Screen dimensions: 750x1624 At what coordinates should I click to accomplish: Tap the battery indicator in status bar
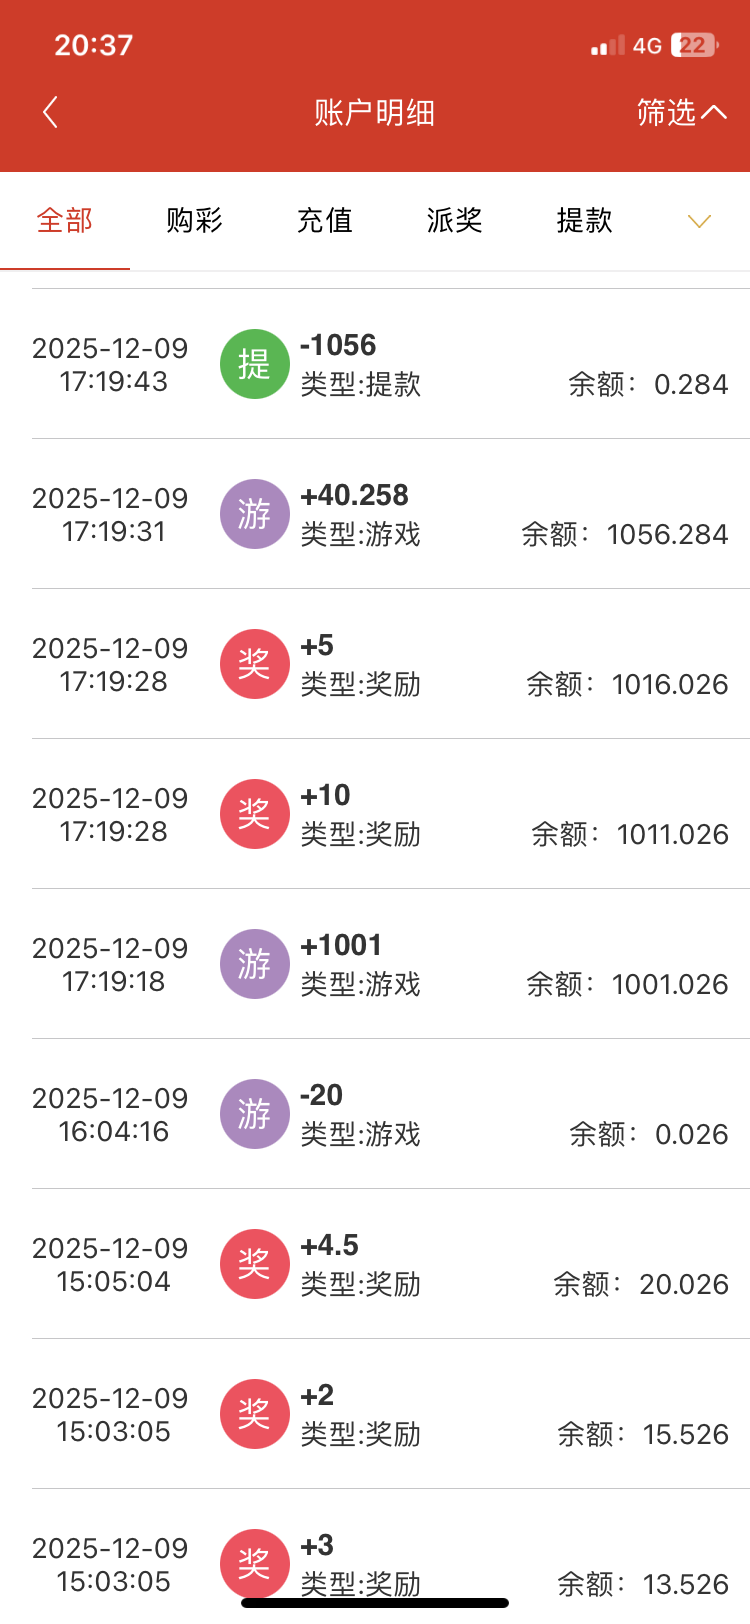click(x=694, y=45)
